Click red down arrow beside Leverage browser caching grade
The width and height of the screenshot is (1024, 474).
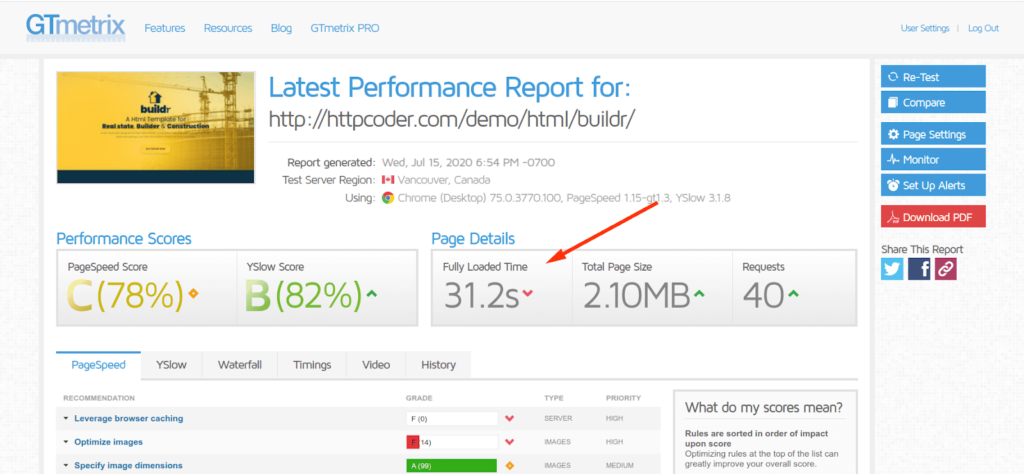[509, 419]
